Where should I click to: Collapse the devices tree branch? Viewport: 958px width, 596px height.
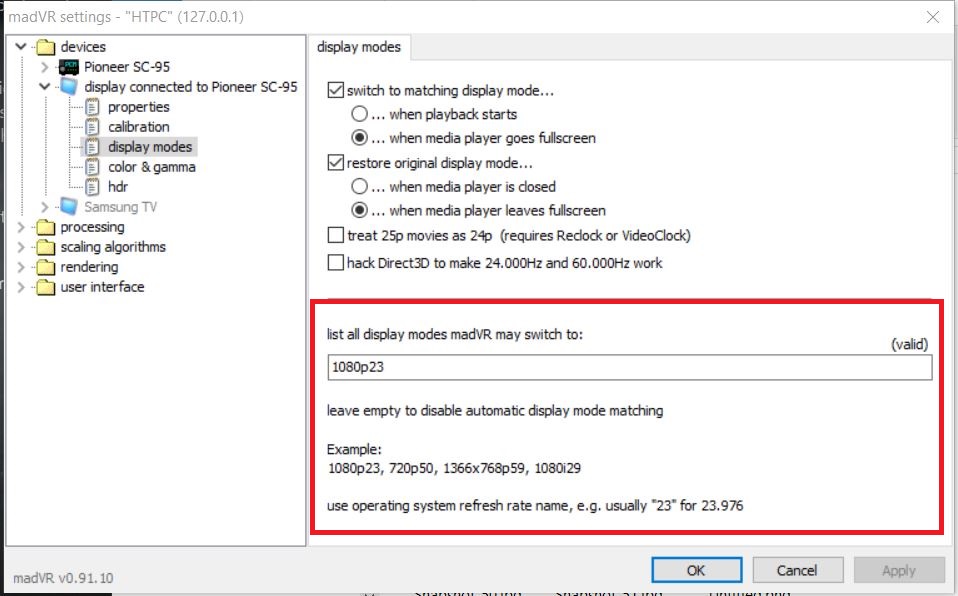tap(20, 46)
